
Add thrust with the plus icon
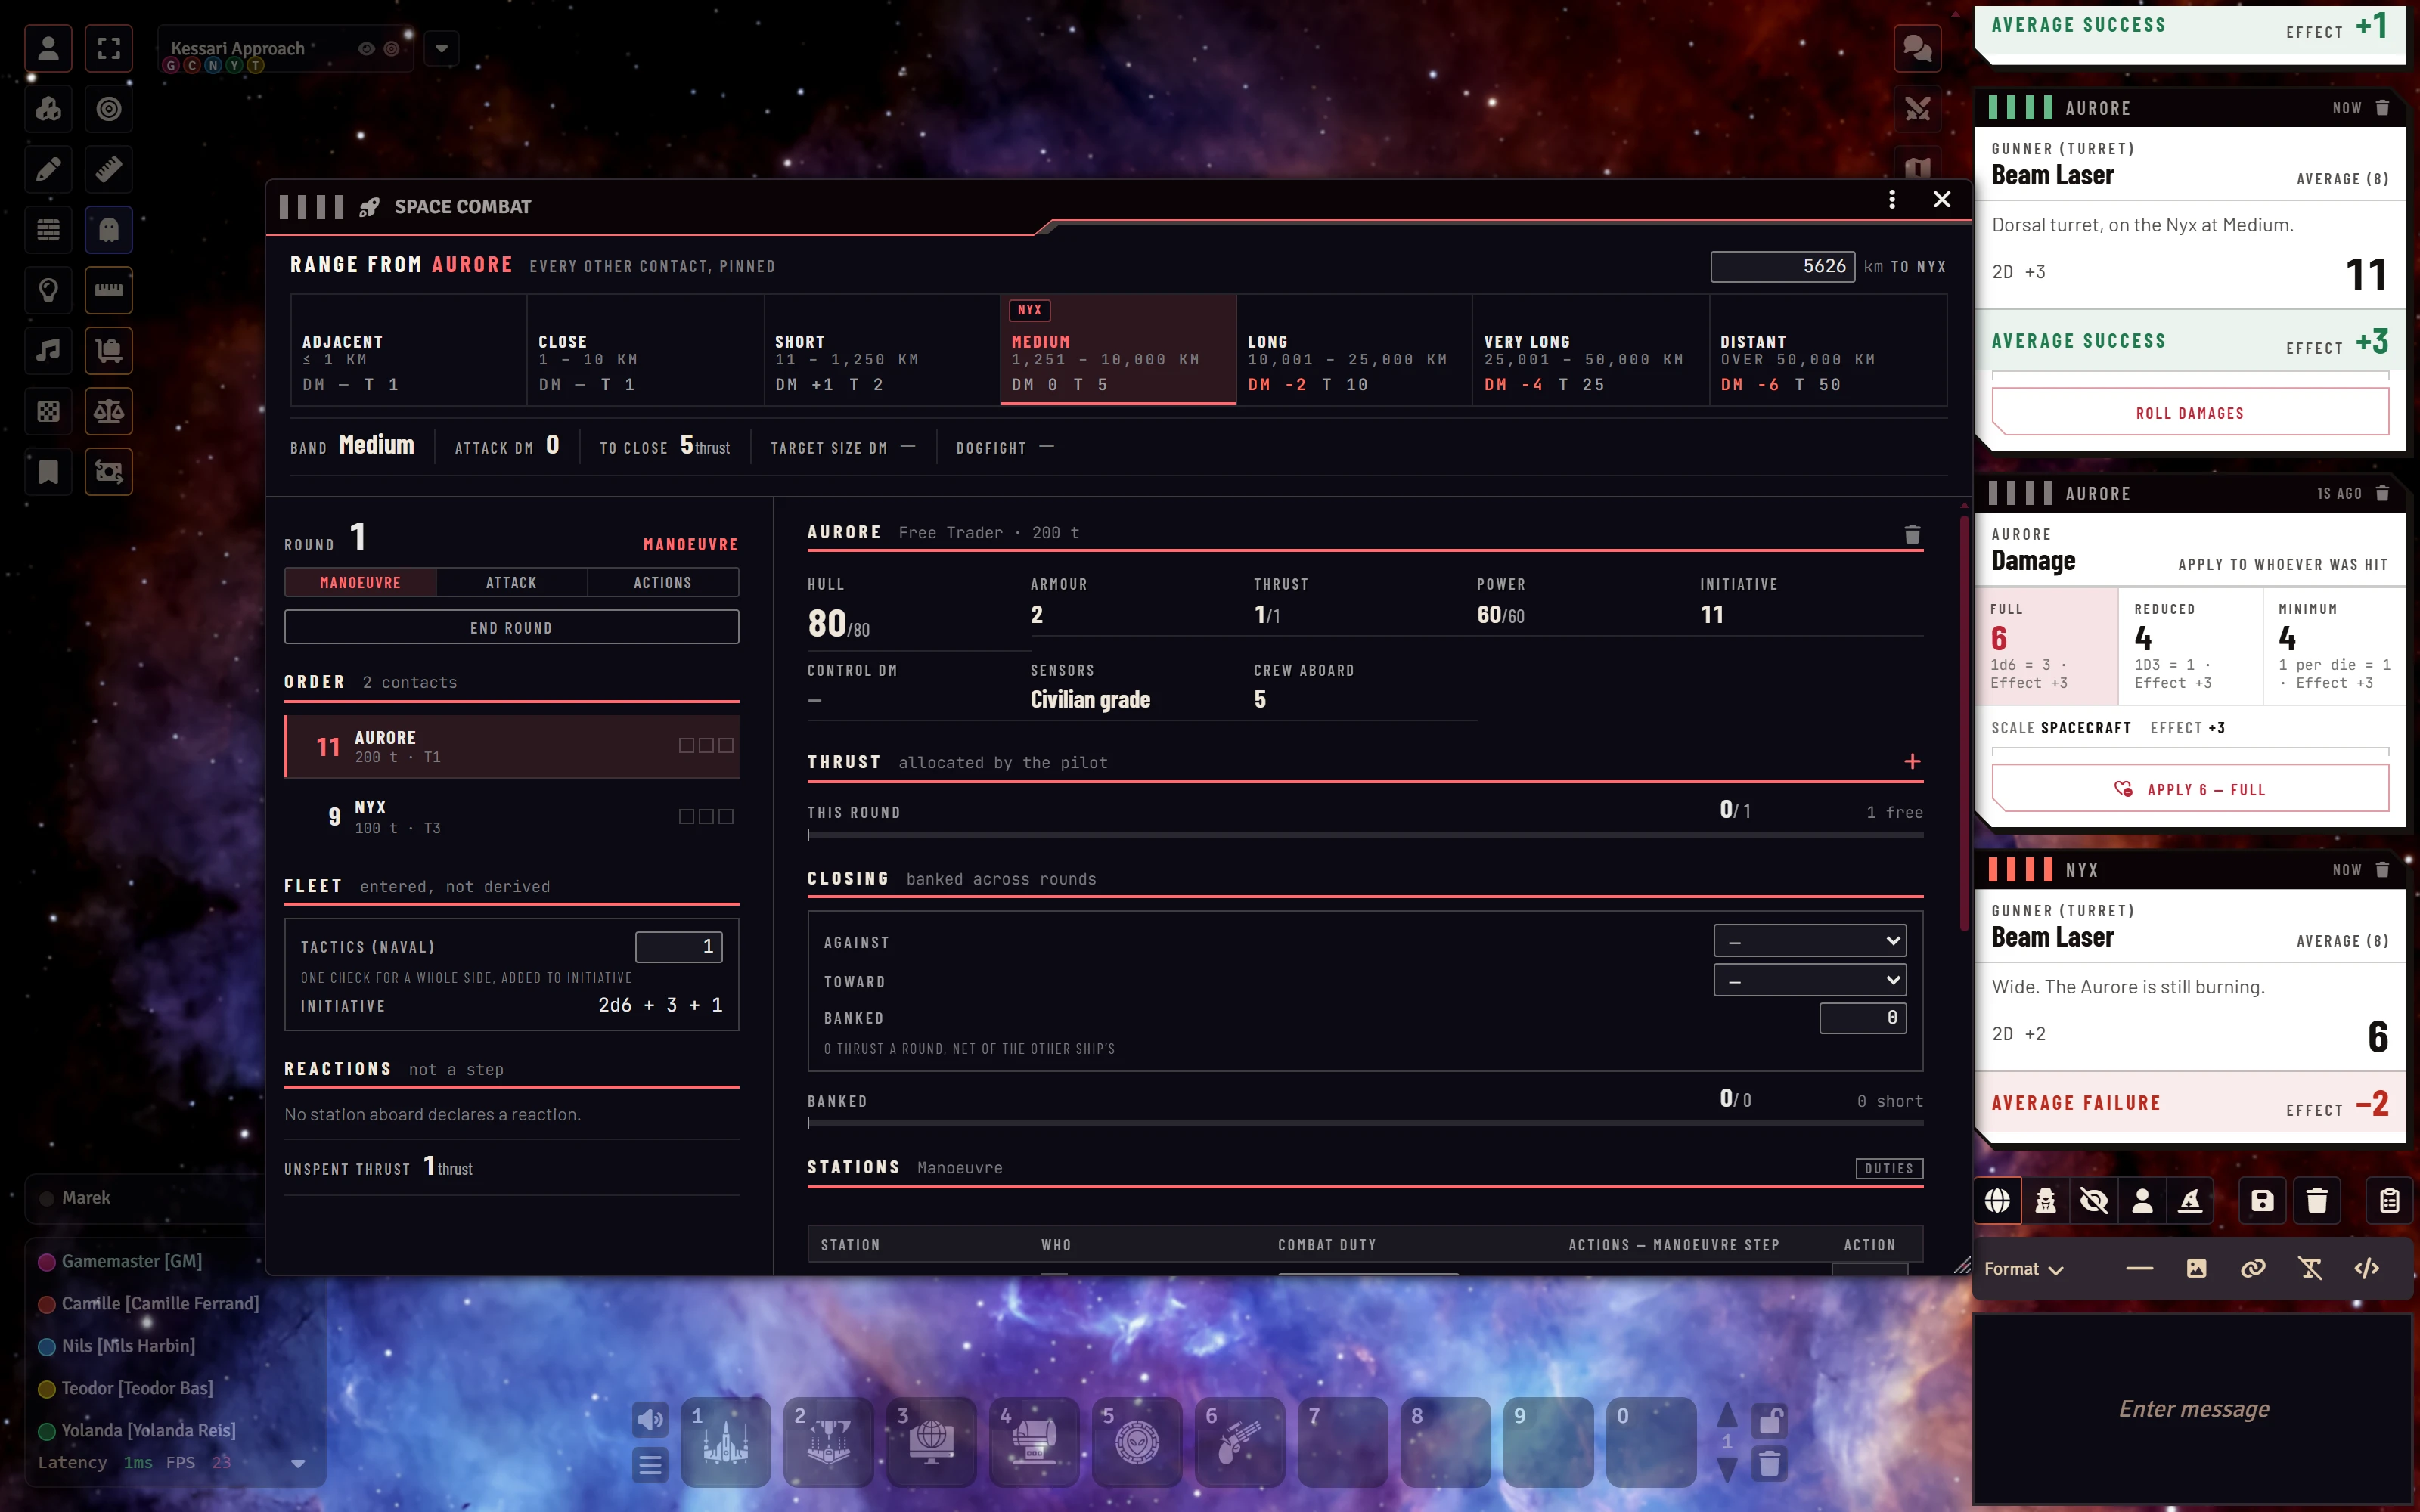point(1912,762)
